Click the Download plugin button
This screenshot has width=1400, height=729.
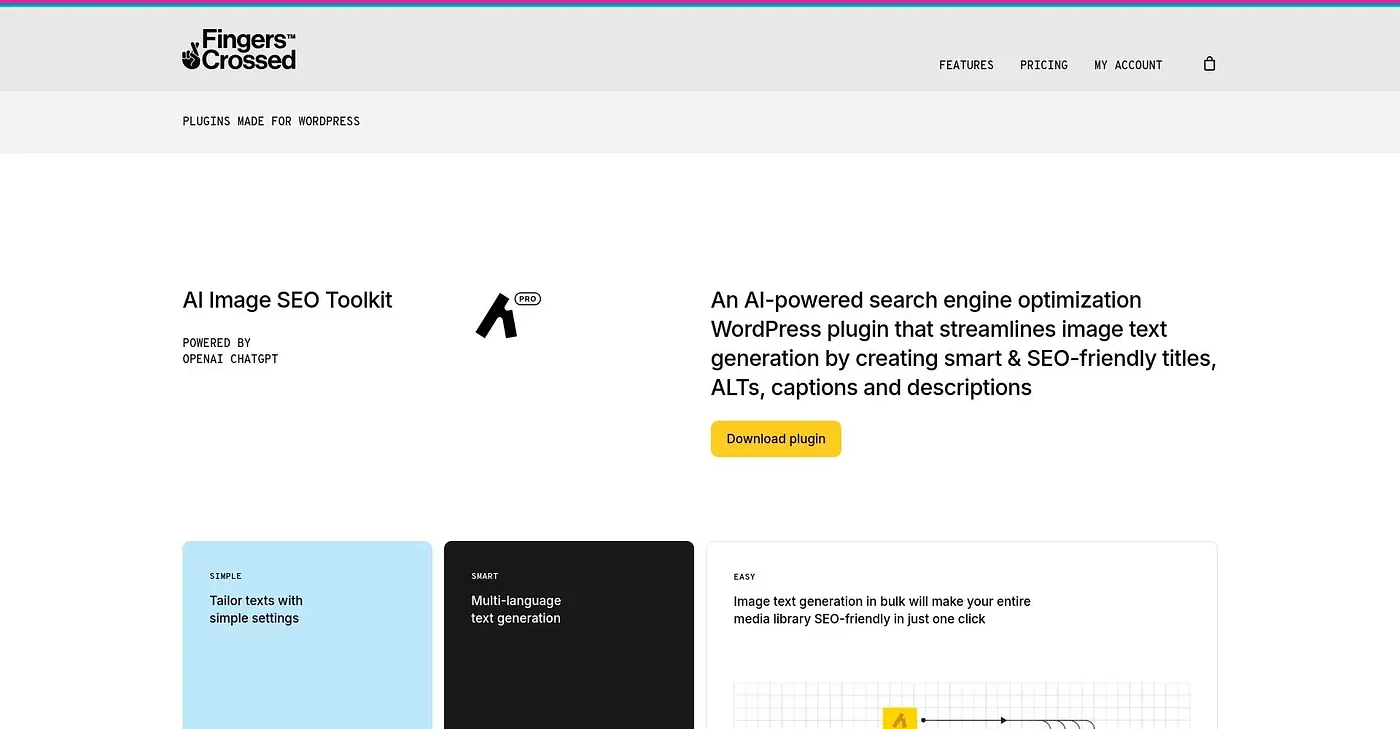tap(776, 439)
